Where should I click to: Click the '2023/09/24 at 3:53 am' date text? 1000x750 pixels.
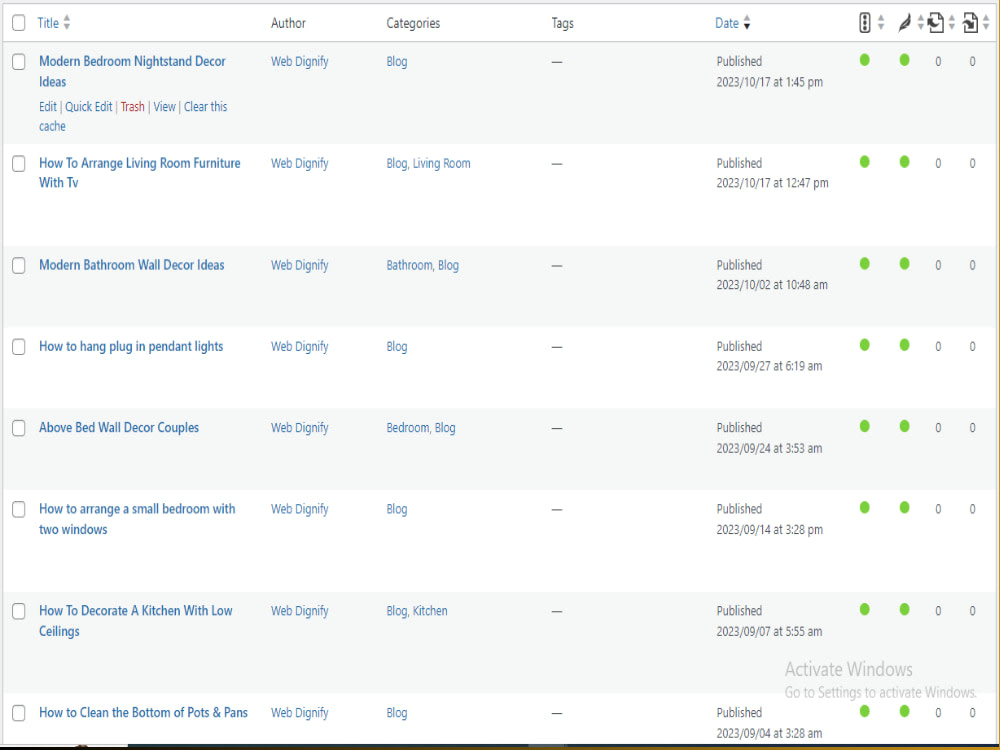tap(769, 448)
